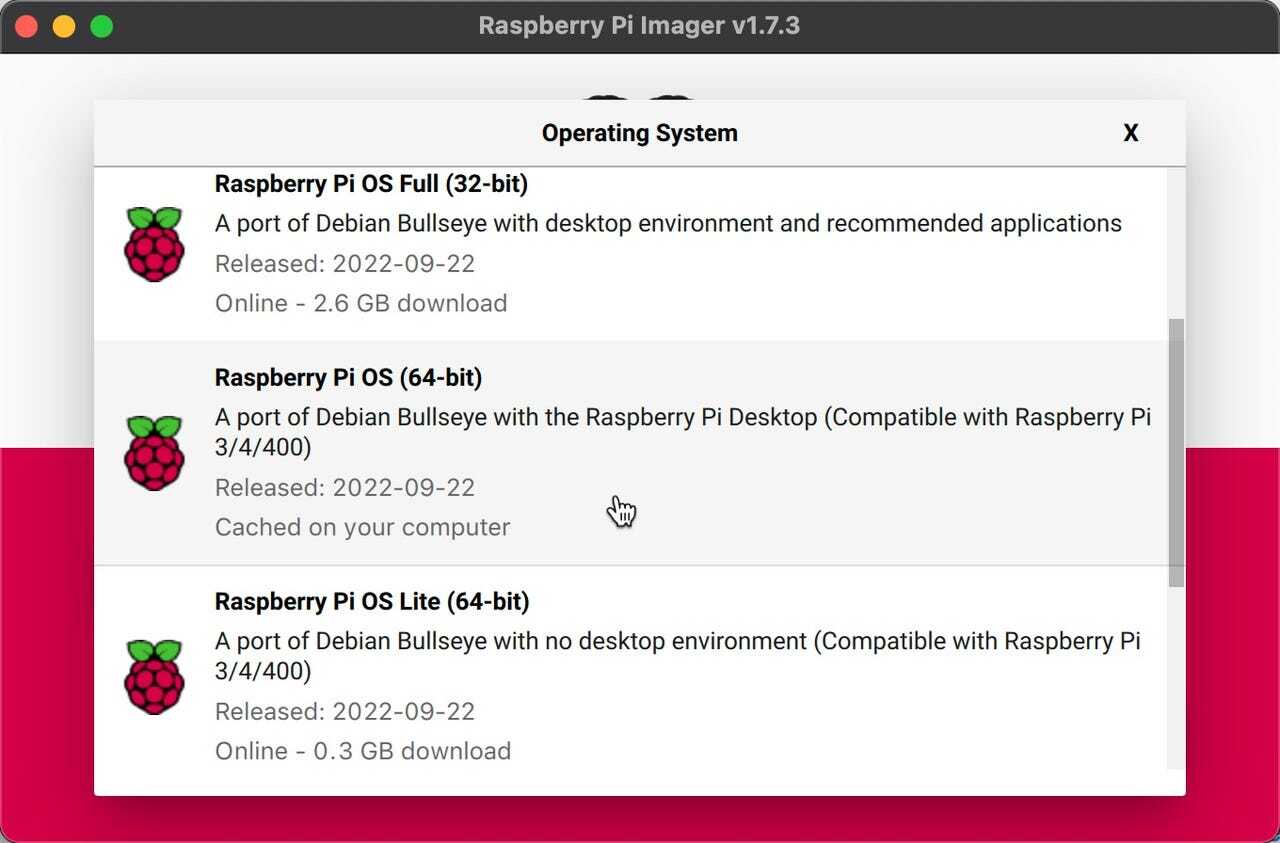
Task: Click the release date under OS Lite (64-bit)
Action: [x=345, y=712]
